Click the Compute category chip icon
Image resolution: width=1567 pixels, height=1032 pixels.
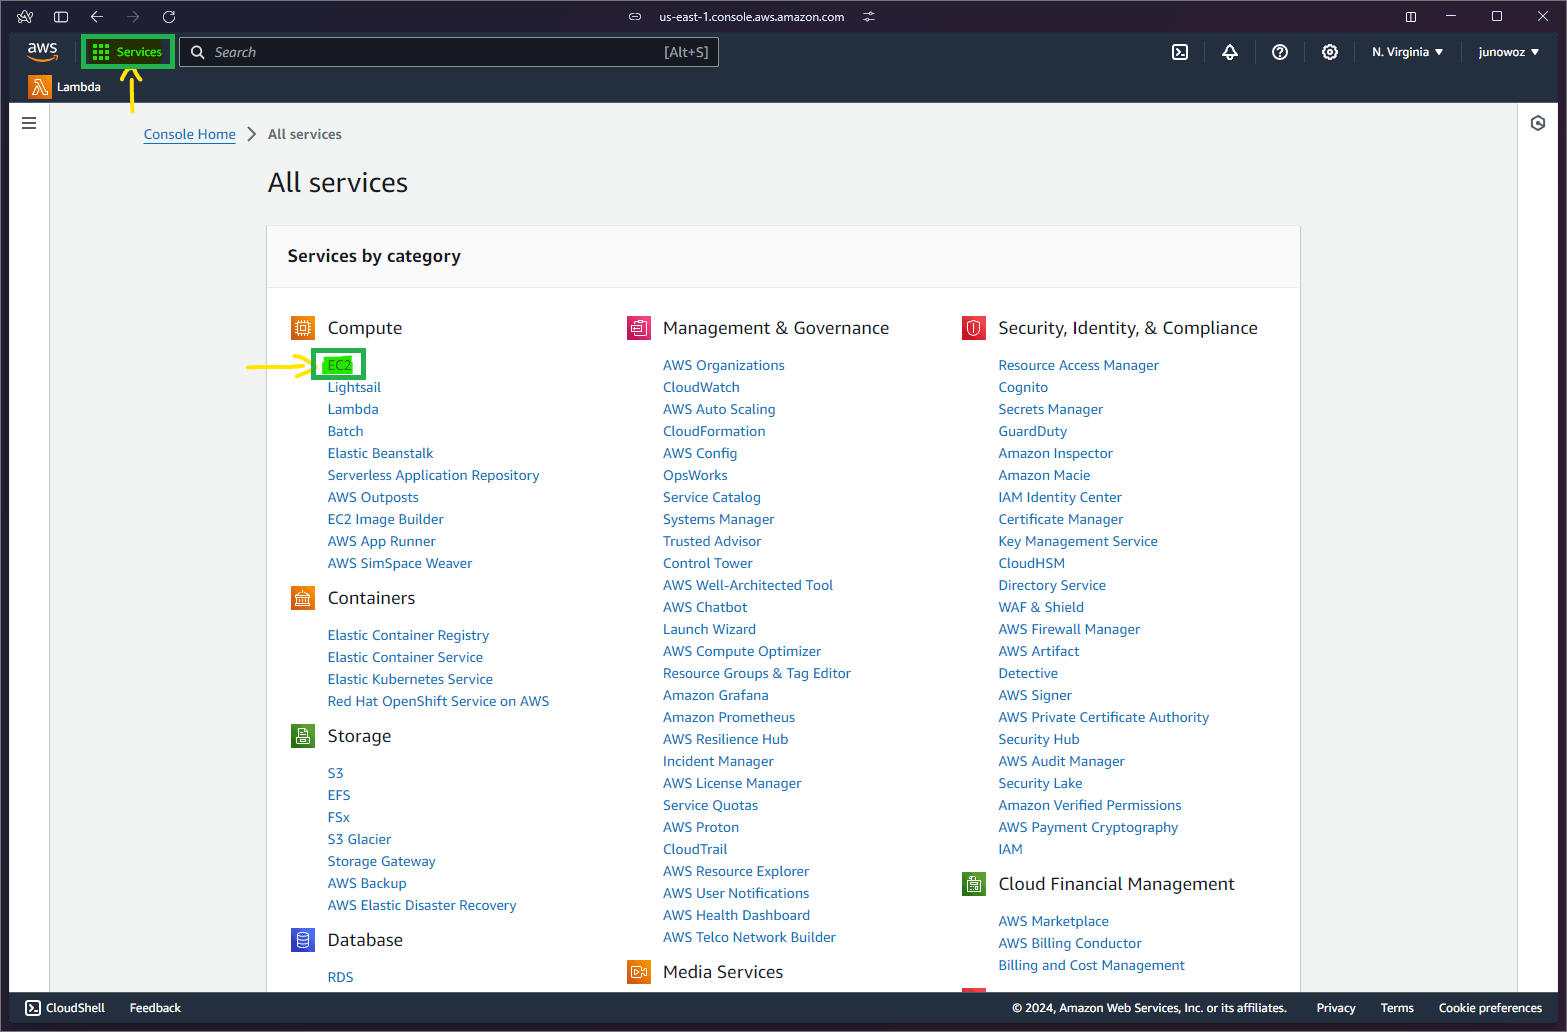pos(303,327)
